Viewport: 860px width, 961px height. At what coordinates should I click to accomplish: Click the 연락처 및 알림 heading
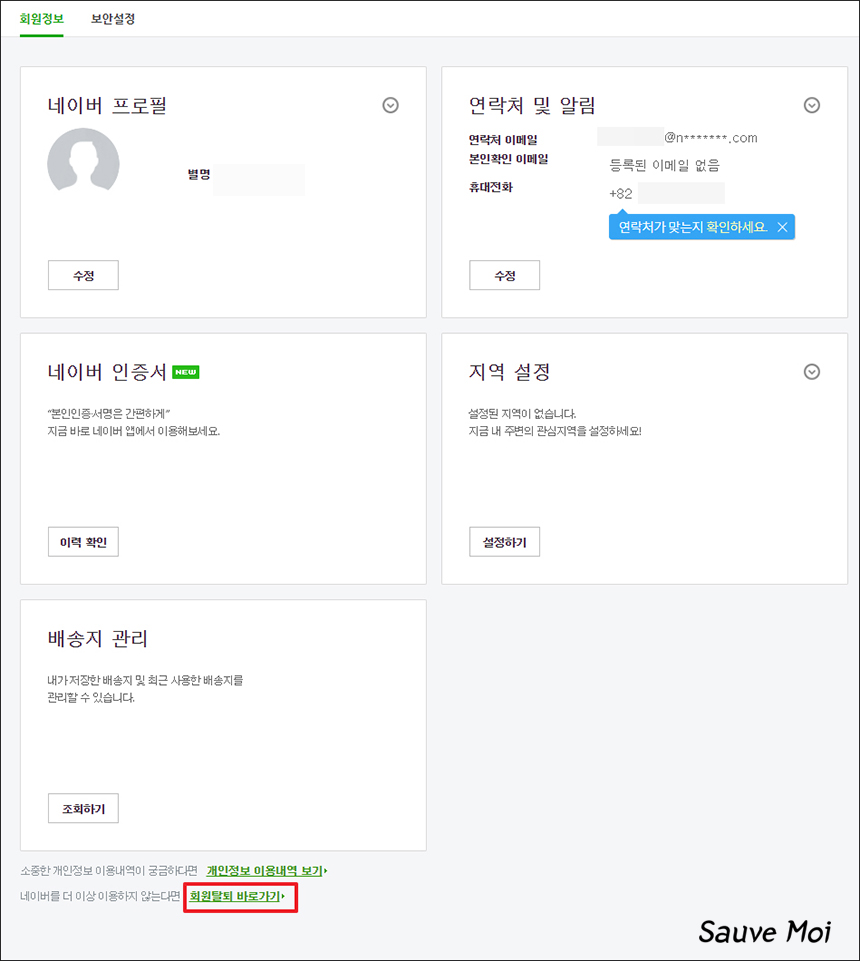click(532, 105)
